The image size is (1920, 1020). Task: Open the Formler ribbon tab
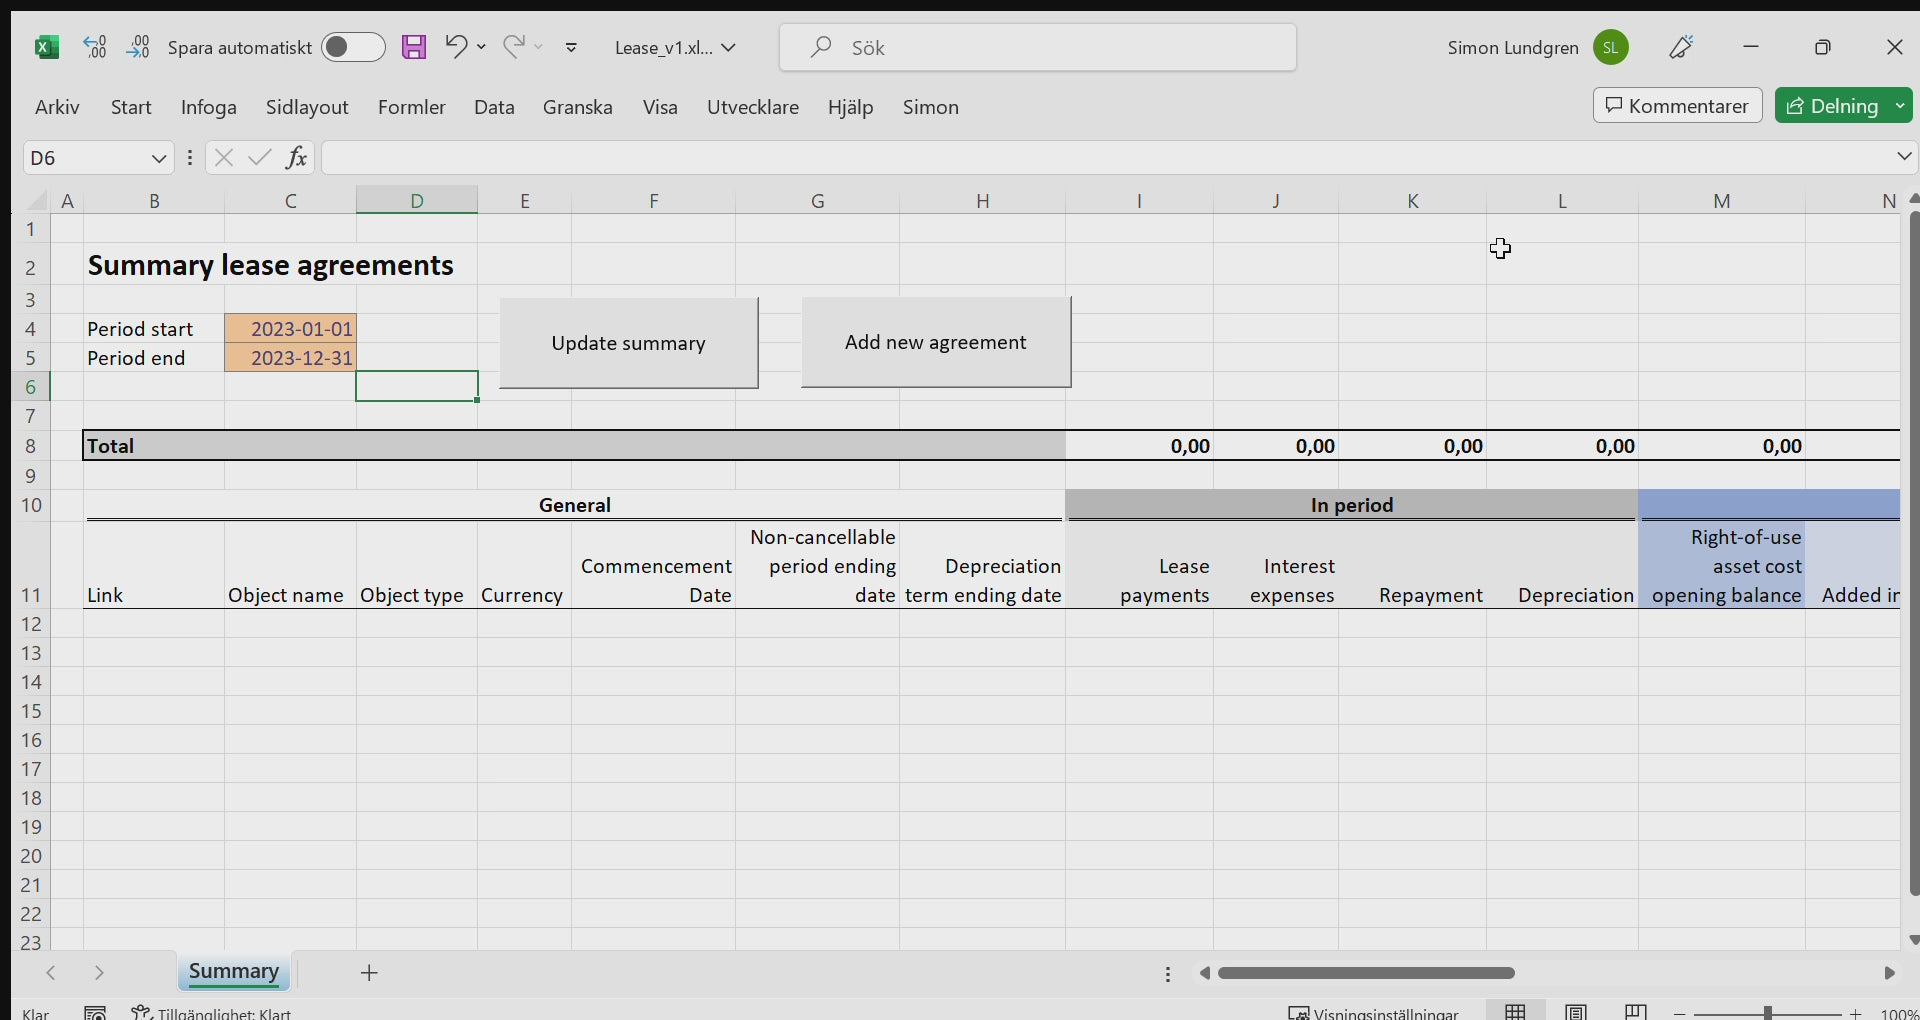coord(411,107)
